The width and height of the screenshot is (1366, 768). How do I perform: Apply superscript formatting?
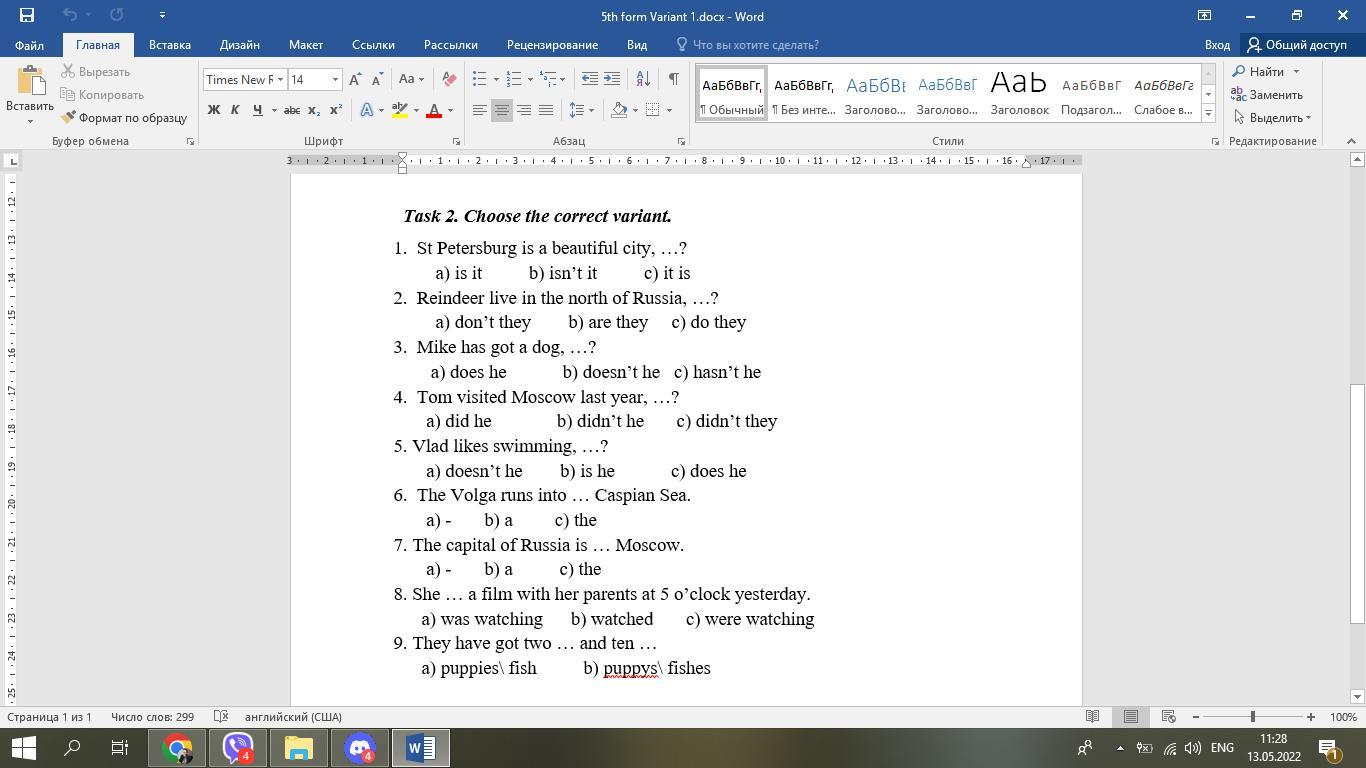(336, 110)
